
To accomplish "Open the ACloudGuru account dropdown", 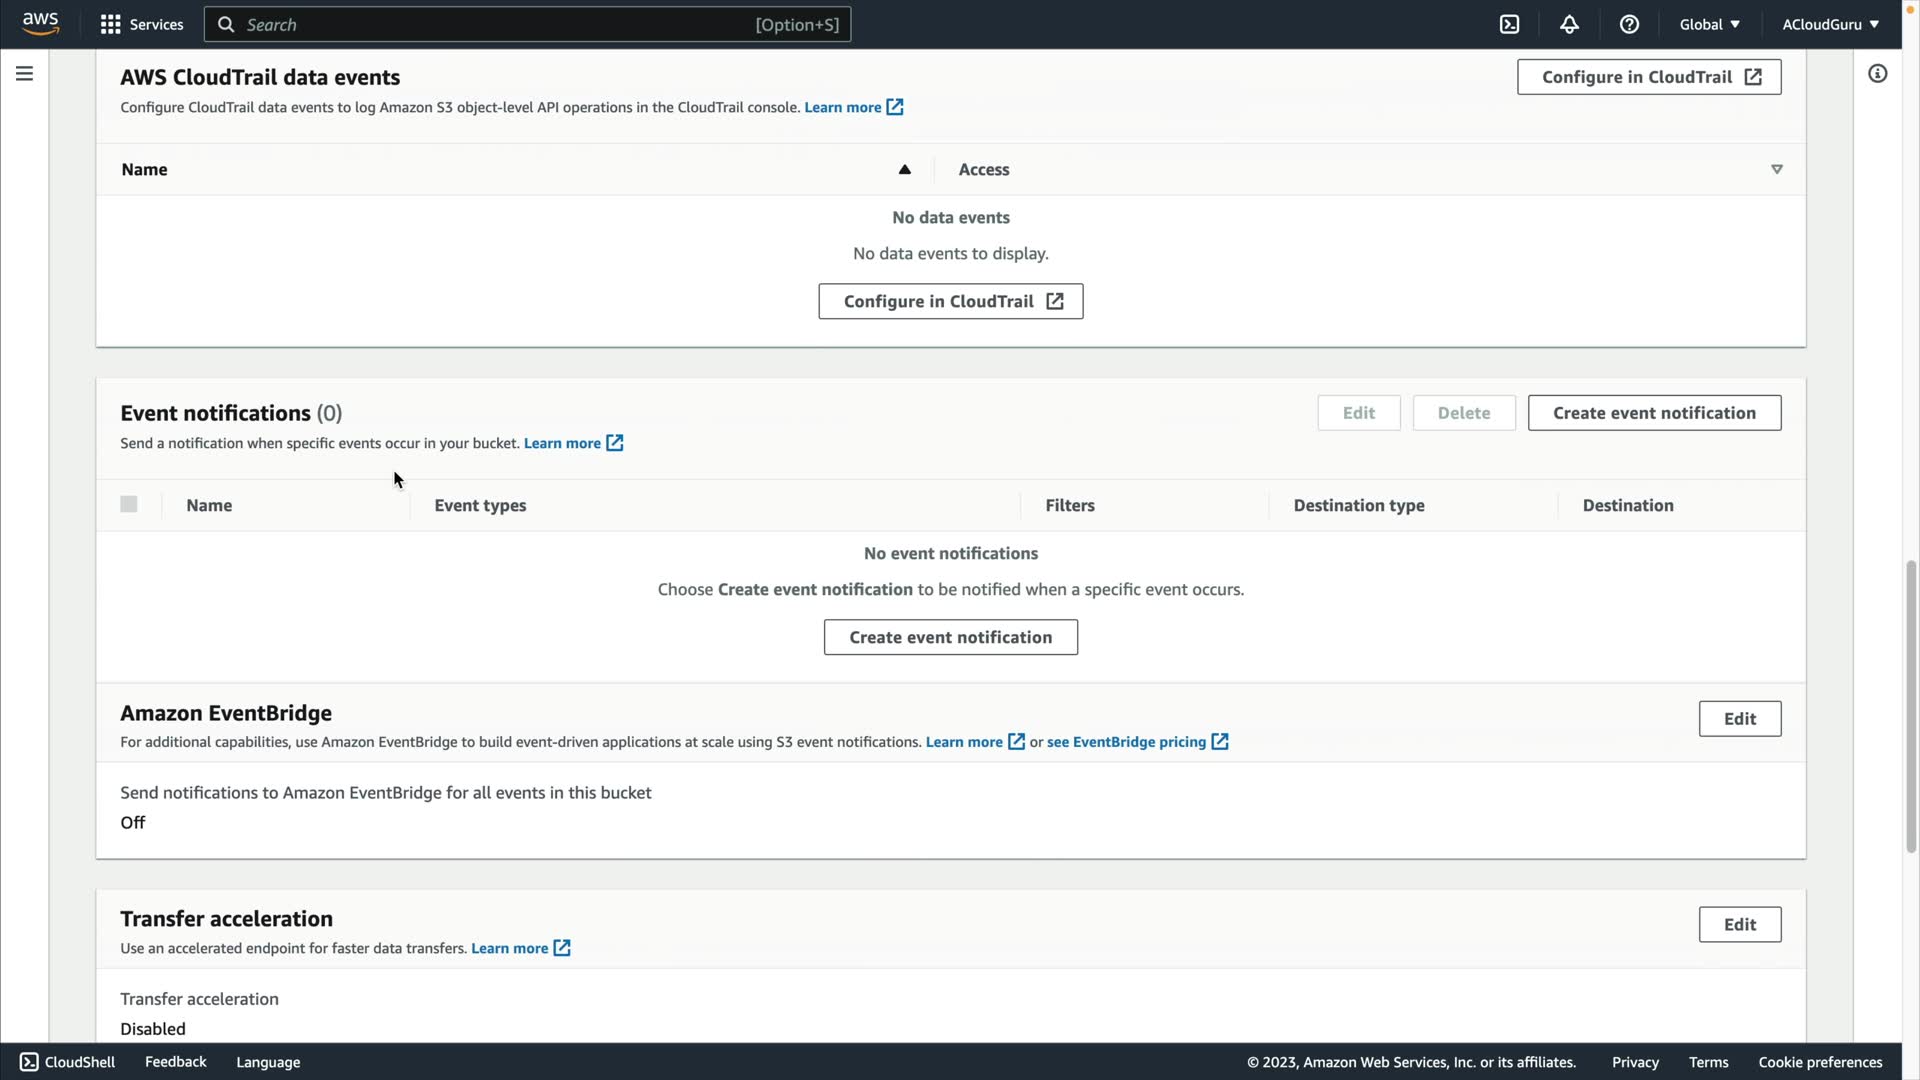I will pyautogui.click(x=1830, y=24).
